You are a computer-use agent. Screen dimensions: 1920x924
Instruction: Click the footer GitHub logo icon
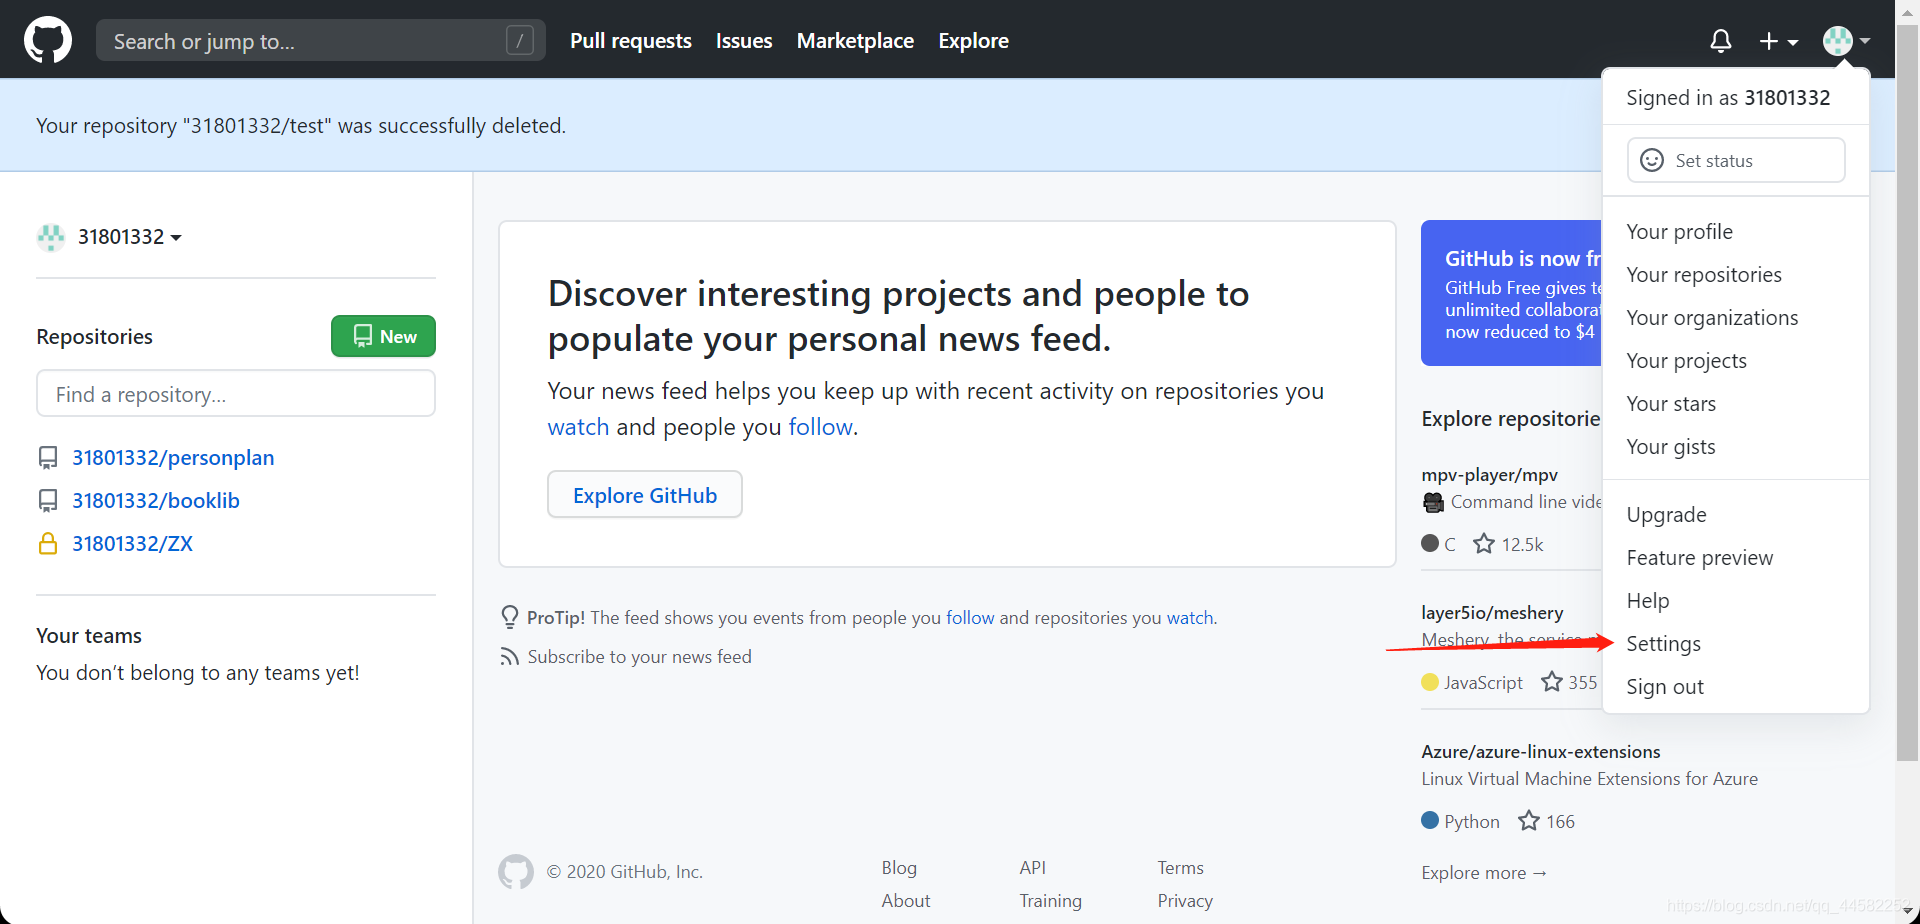pyautogui.click(x=516, y=872)
